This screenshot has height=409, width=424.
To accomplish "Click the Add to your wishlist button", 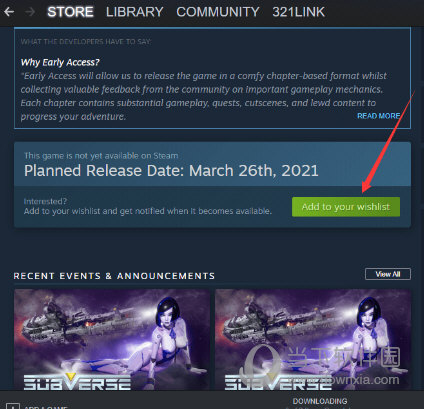I will point(346,207).
